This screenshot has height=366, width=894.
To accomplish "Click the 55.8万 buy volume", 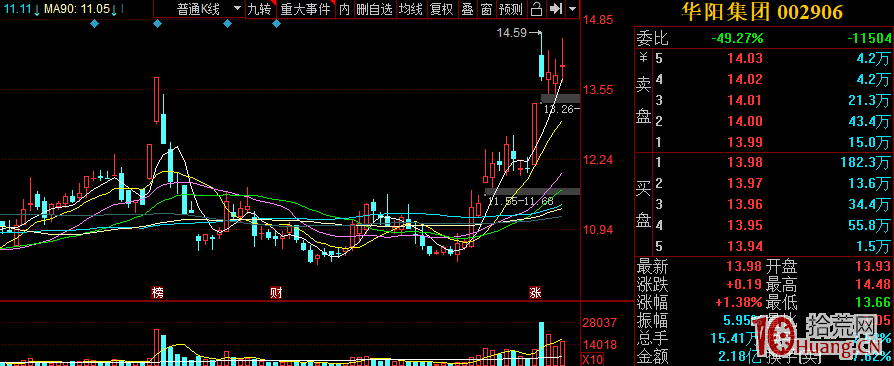I will tap(869, 225).
